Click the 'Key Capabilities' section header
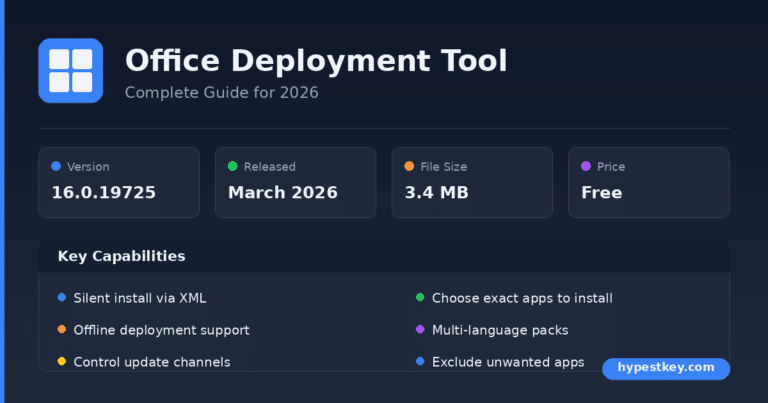 click(x=121, y=256)
